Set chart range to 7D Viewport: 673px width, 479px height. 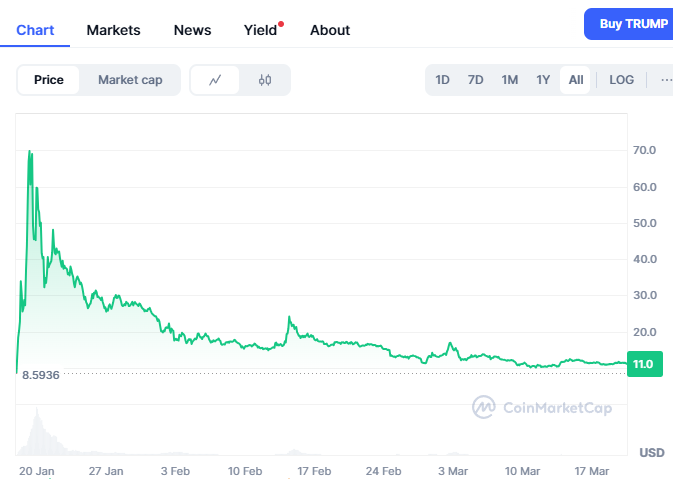(475, 80)
